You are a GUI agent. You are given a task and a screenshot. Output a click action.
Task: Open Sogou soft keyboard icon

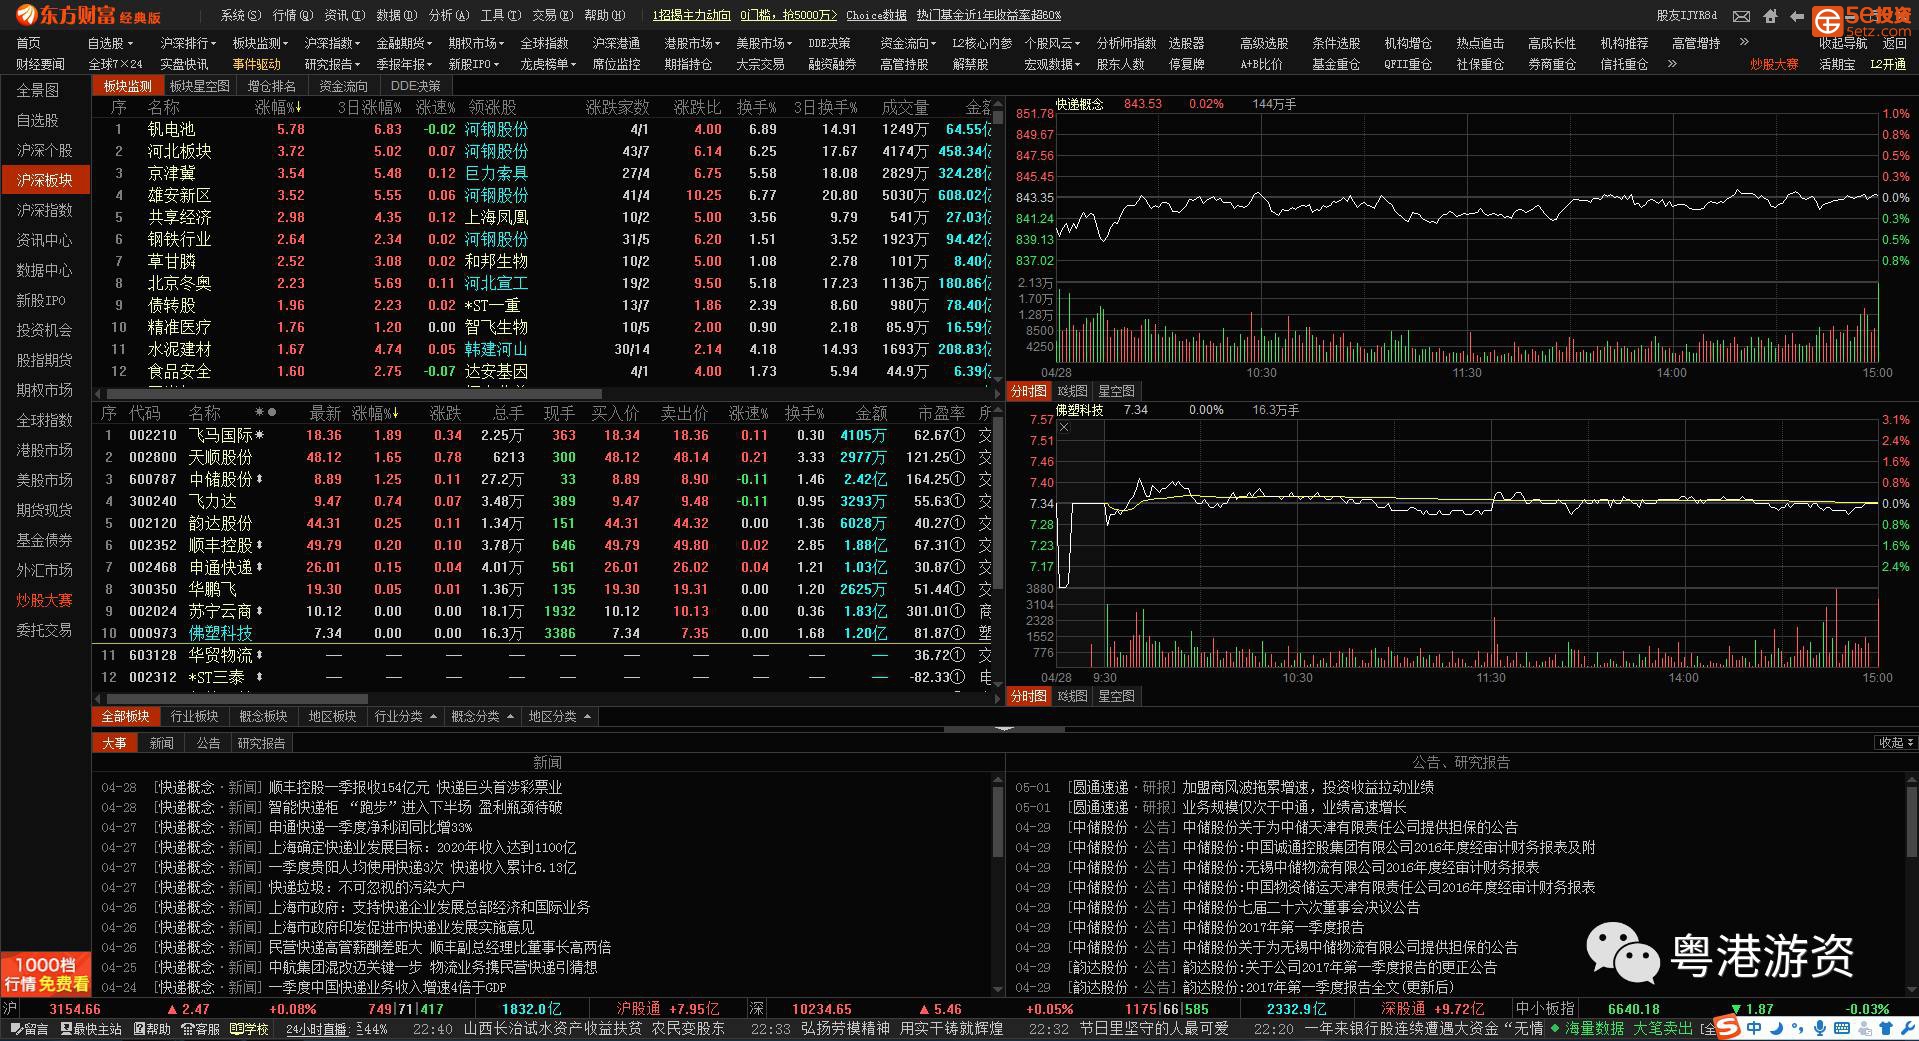[1842, 1028]
